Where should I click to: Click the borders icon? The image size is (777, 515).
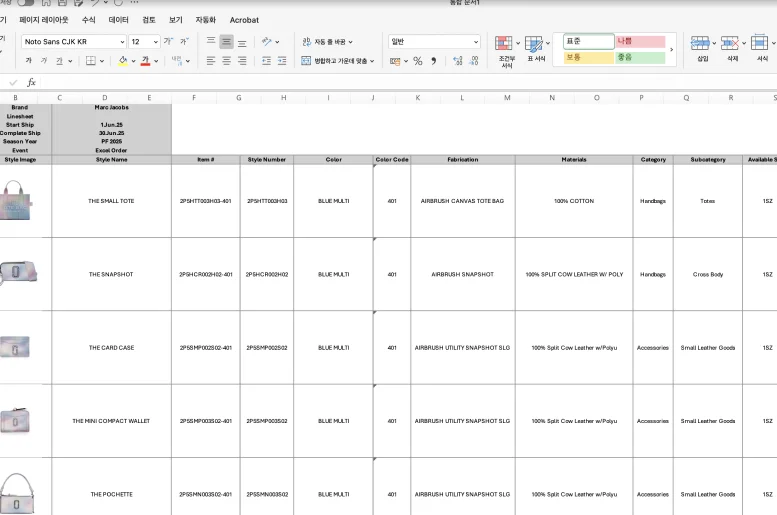pos(90,61)
